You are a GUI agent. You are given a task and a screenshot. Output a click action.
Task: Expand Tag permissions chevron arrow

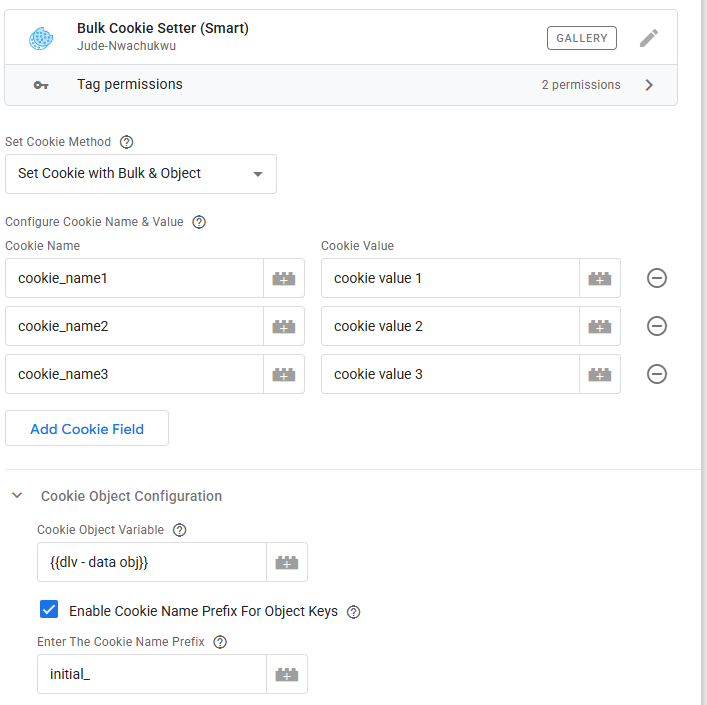tap(649, 85)
